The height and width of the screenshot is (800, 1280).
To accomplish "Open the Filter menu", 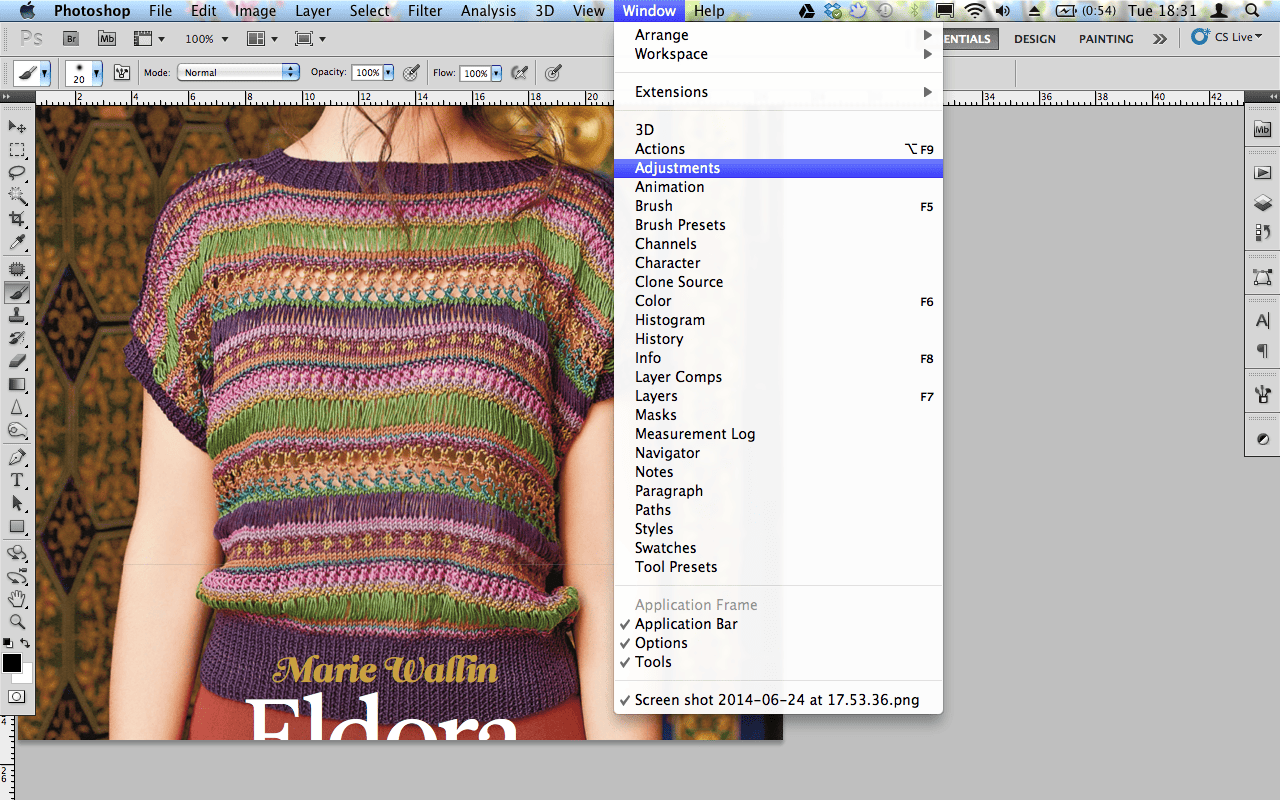I will coord(425,11).
